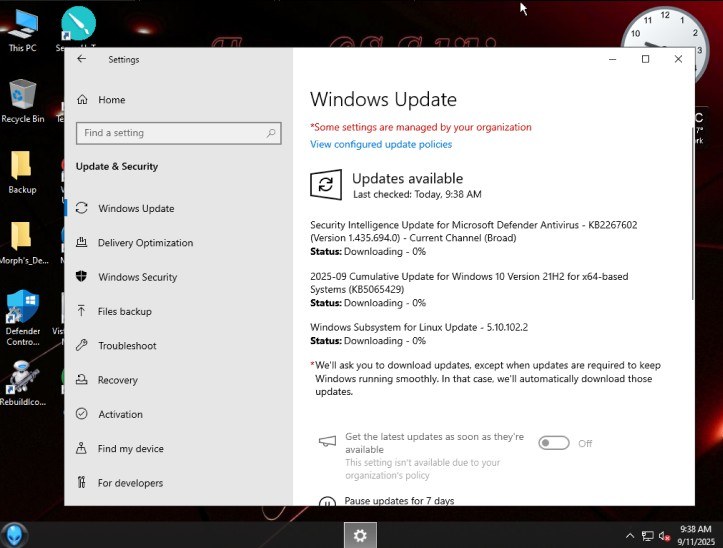Click the Windows Security shield icon
The height and width of the screenshot is (548, 723).
82,276
